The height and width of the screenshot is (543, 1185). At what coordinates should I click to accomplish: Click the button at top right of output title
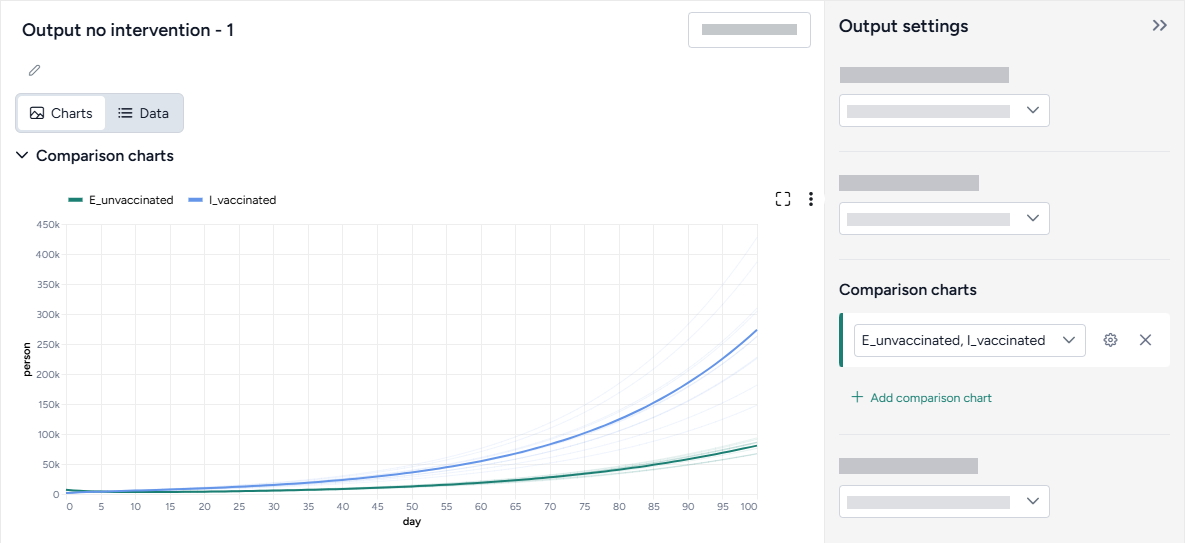[x=749, y=30]
